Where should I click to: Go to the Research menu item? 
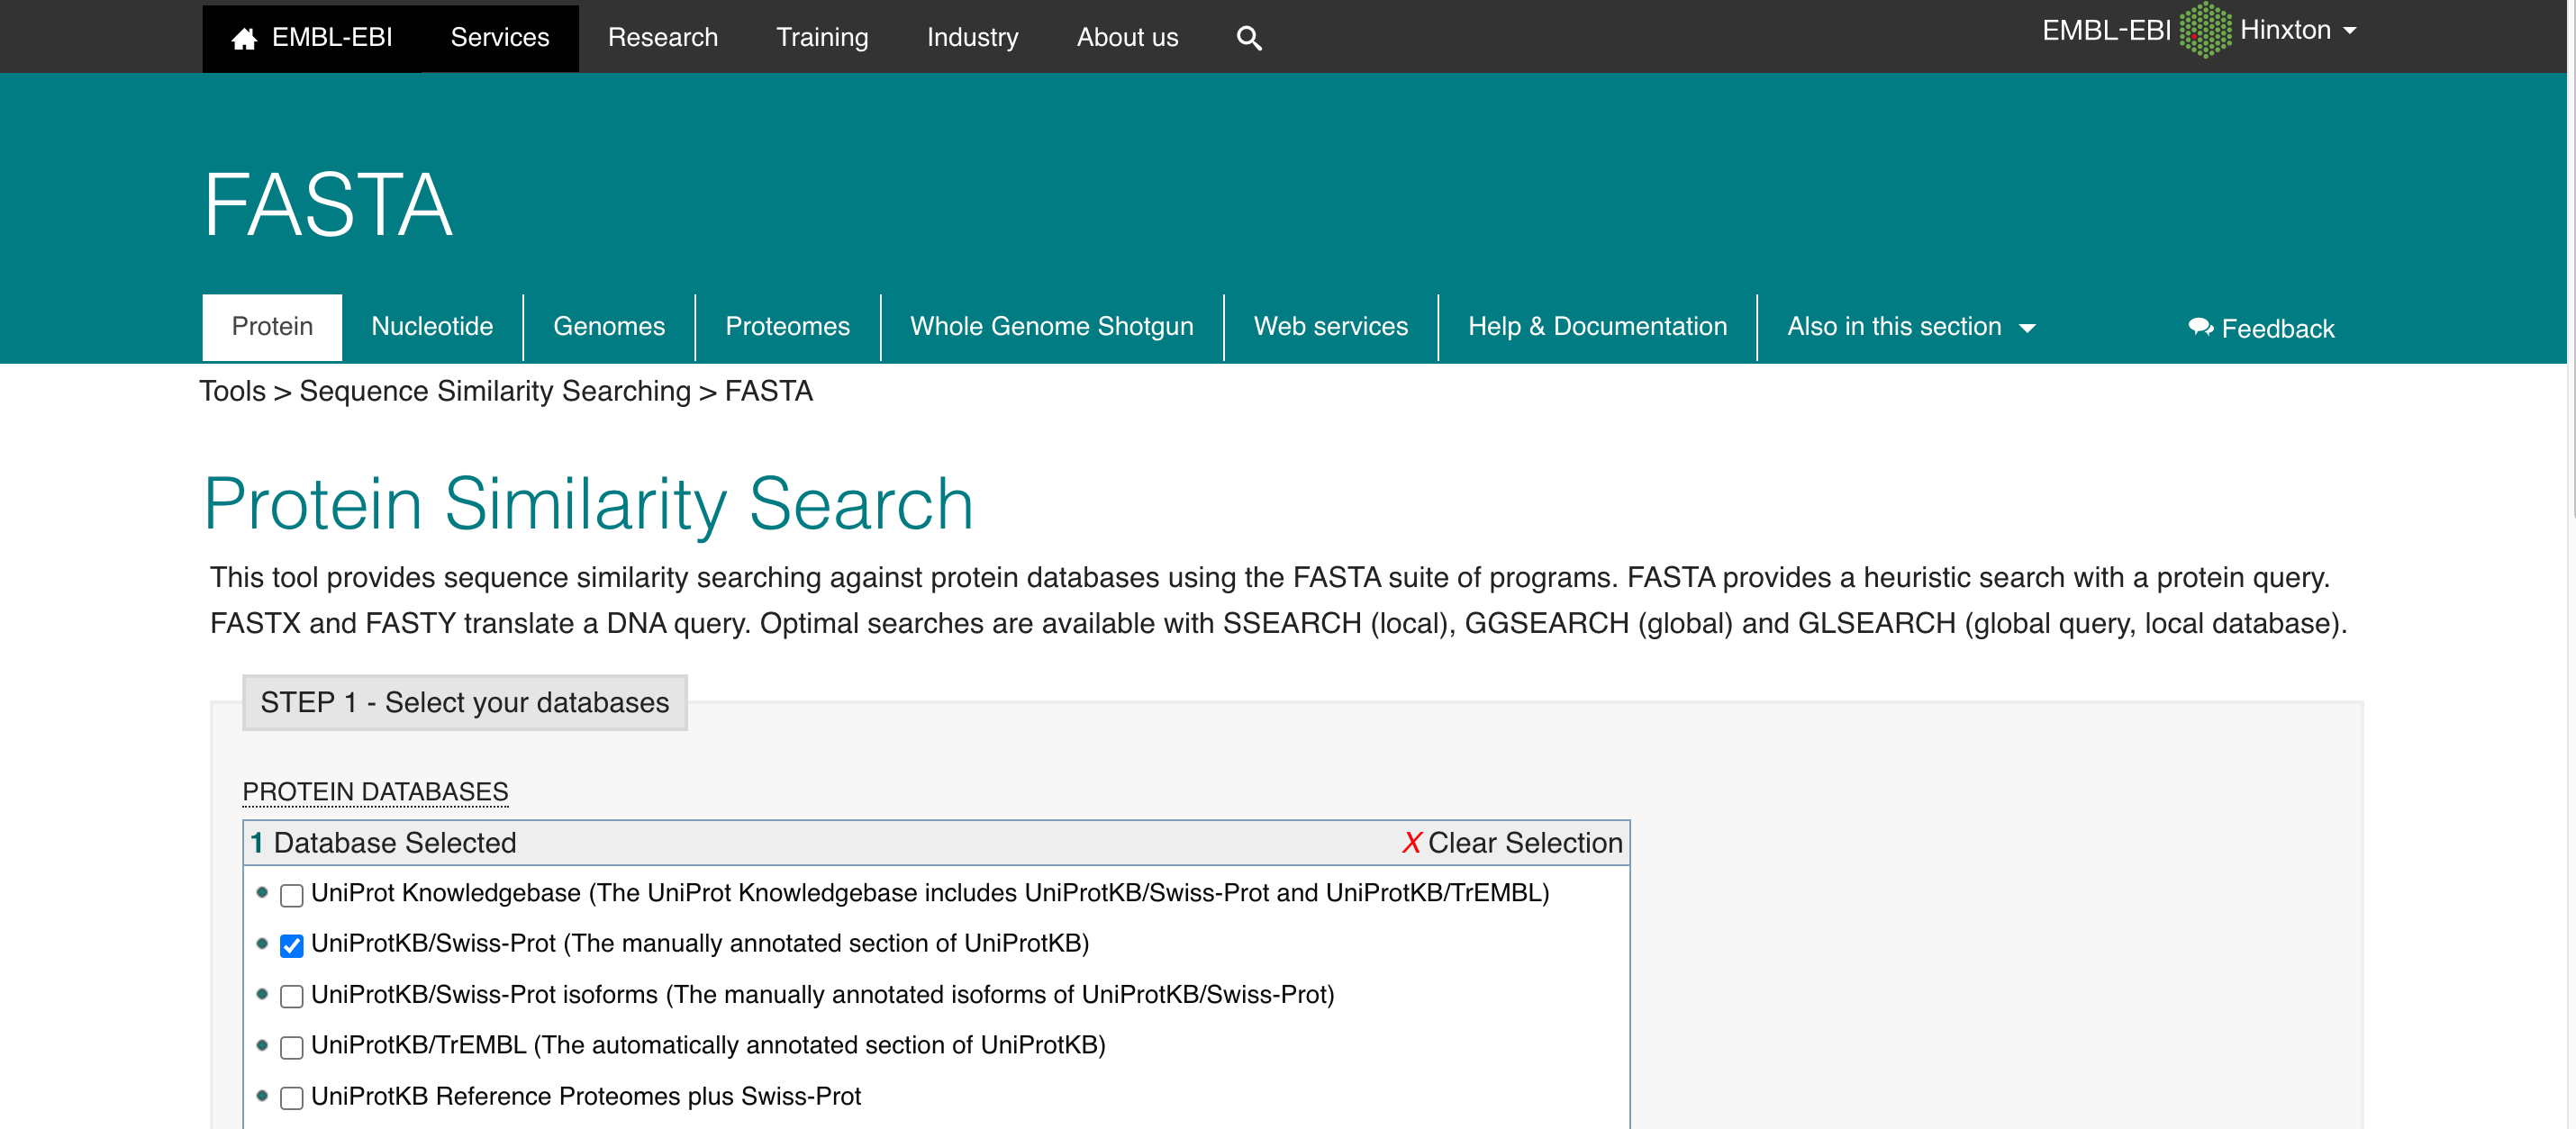[662, 38]
